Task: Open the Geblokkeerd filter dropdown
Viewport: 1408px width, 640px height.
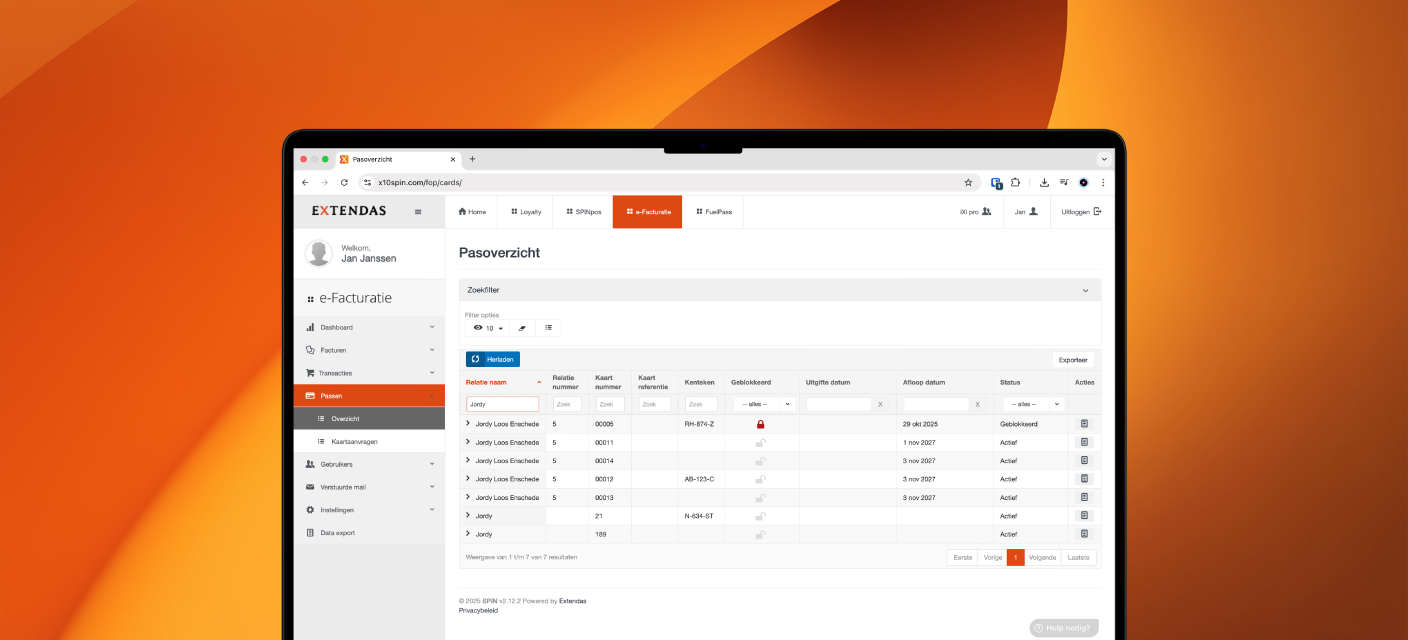Action: click(764, 404)
